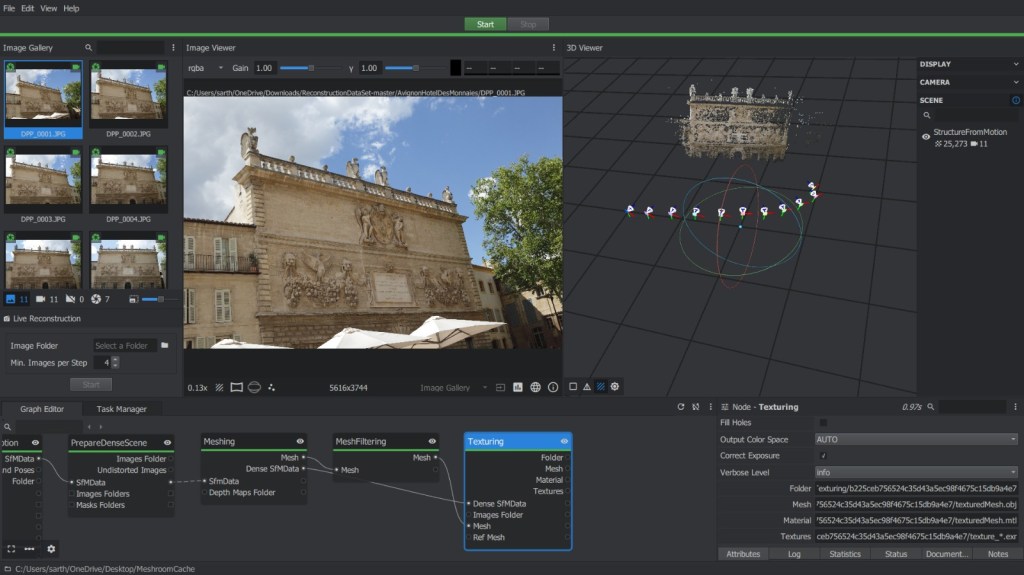Screen dimensions: 1024x575
Task: Open the Output Color Space dropdown
Action: pos(916,439)
